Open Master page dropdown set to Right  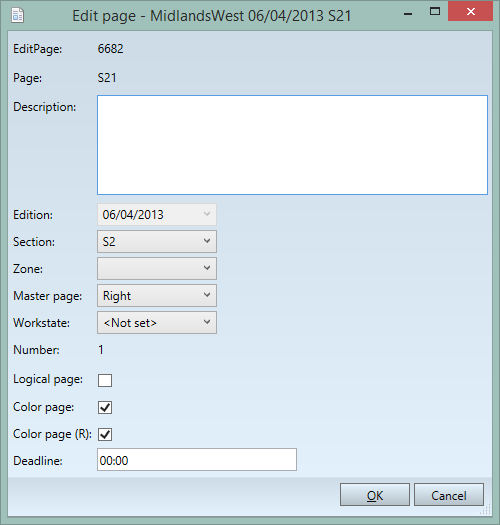[157, 295]
